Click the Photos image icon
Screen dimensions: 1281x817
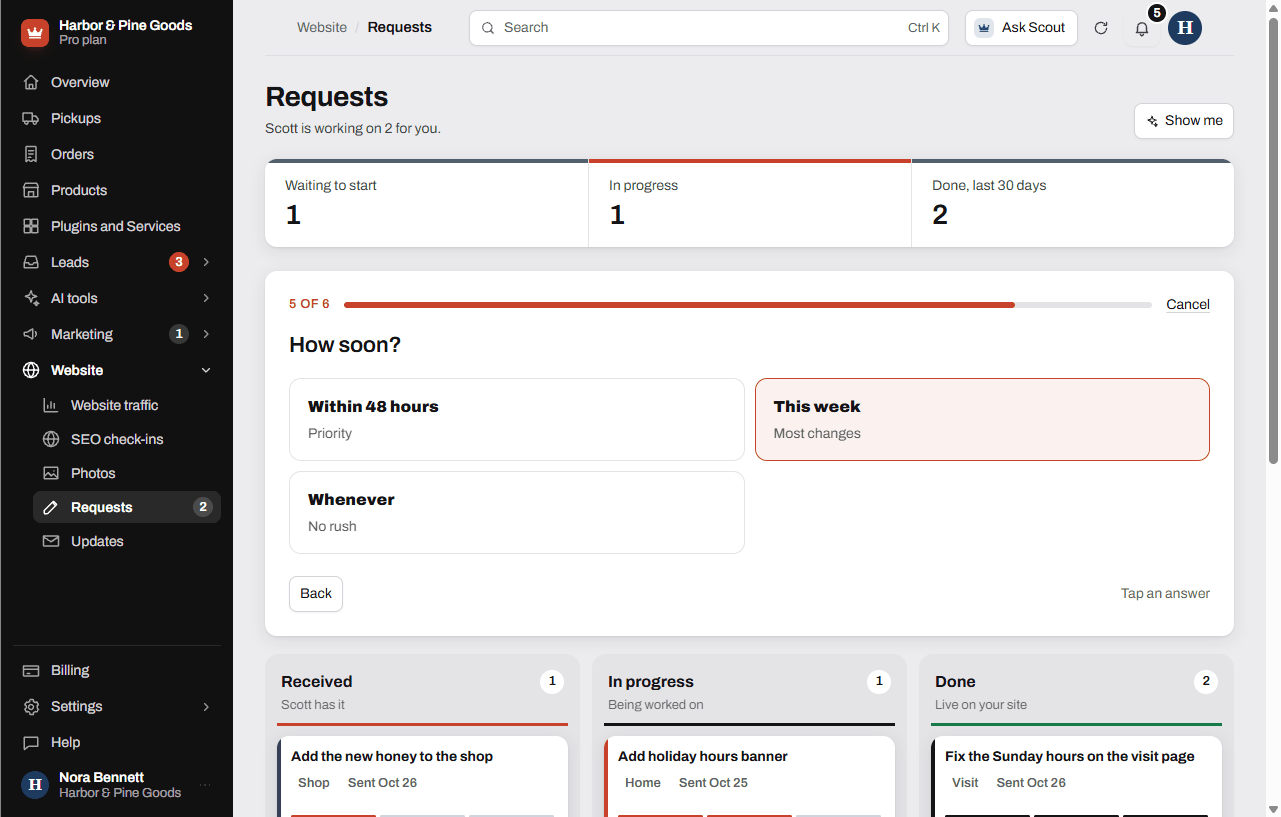click(x=51, y=473)
